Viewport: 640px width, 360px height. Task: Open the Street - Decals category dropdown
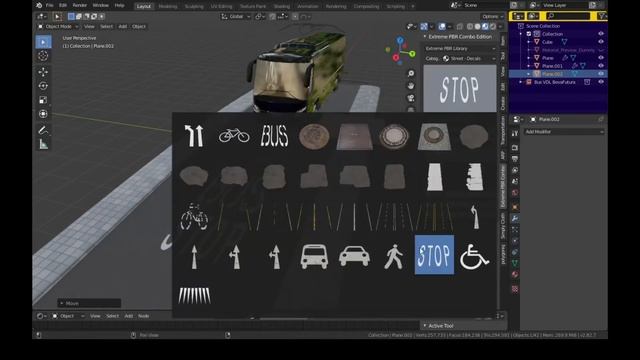469,59
